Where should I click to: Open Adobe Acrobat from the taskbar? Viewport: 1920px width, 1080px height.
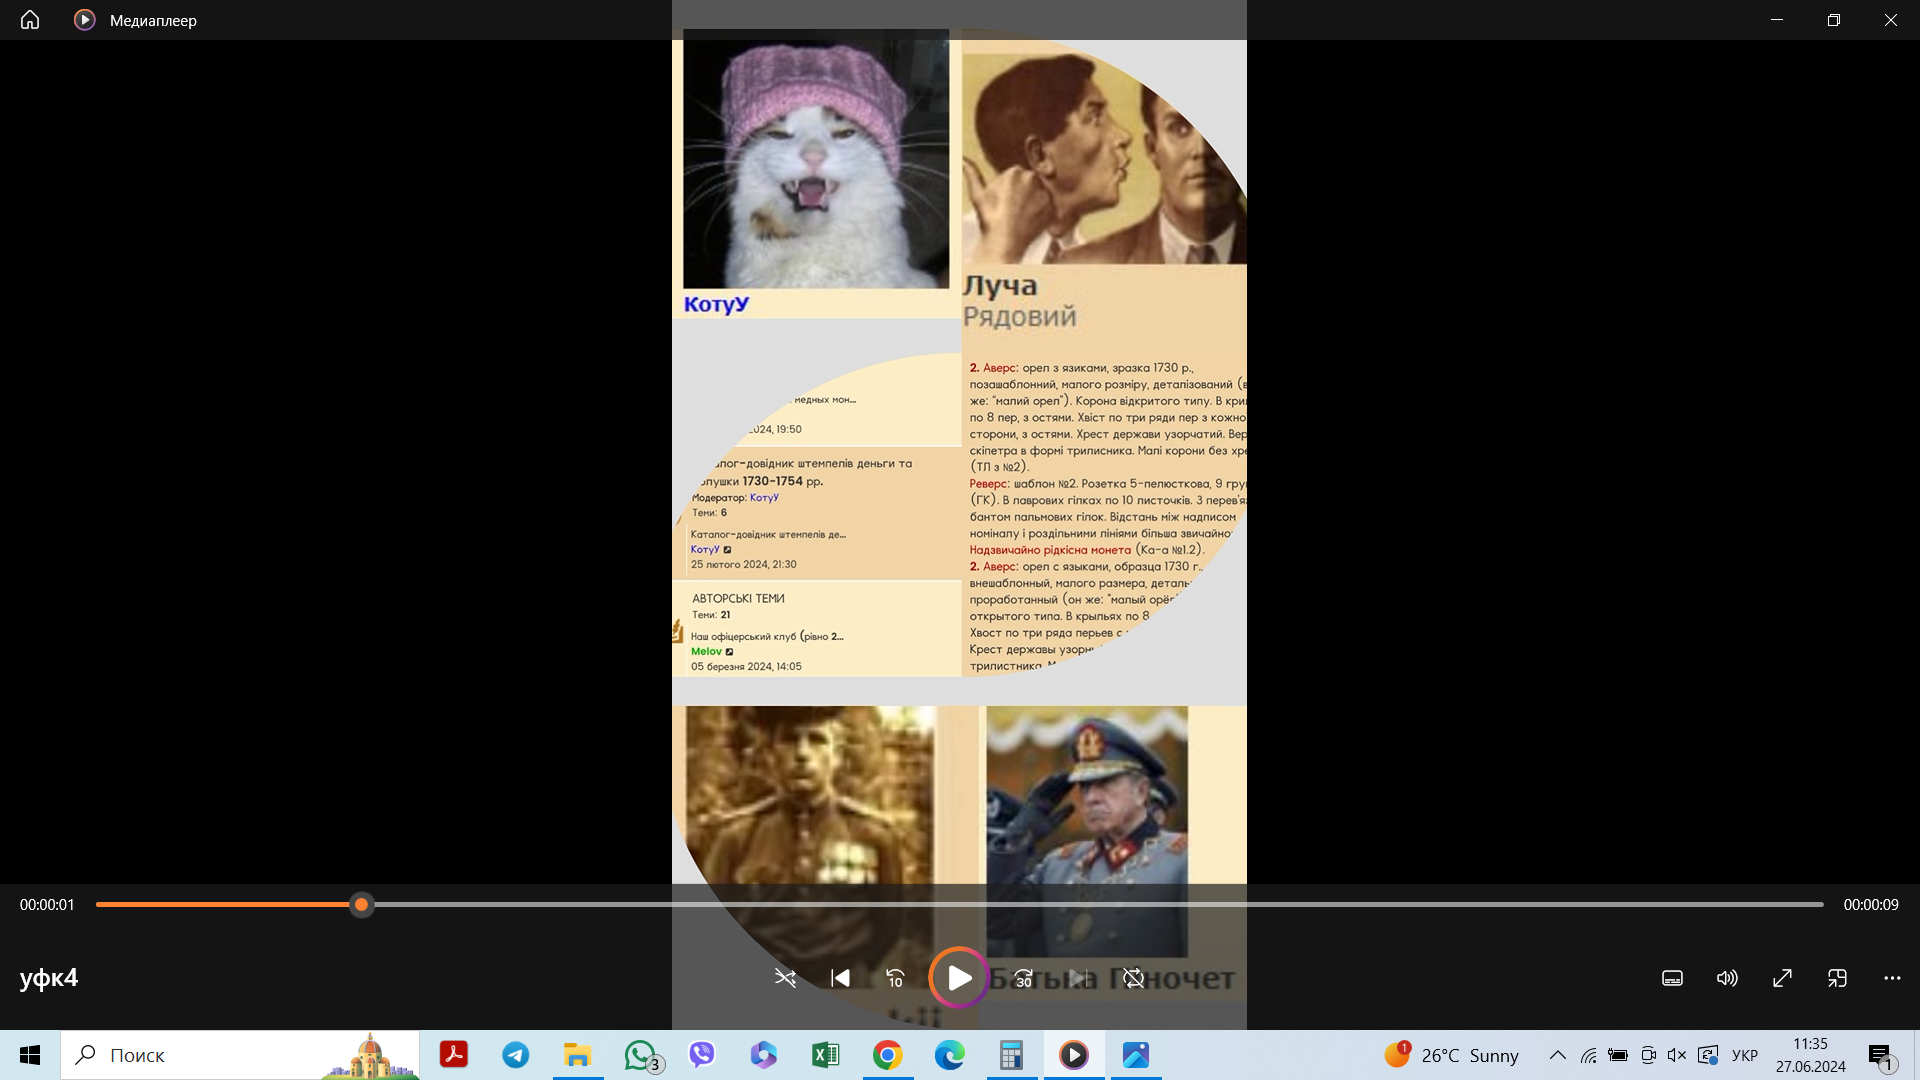click(454, 1055)
